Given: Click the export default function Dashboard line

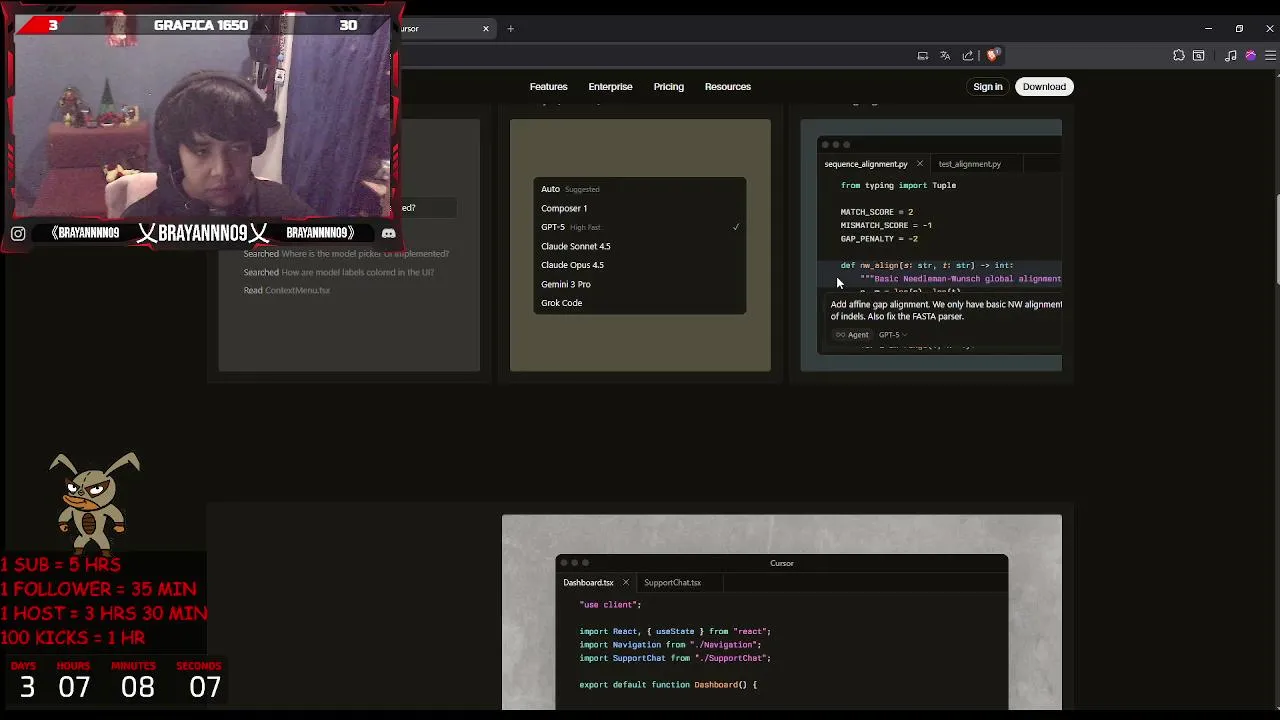Looking at the screenshot, I should [x=668, y=685].
